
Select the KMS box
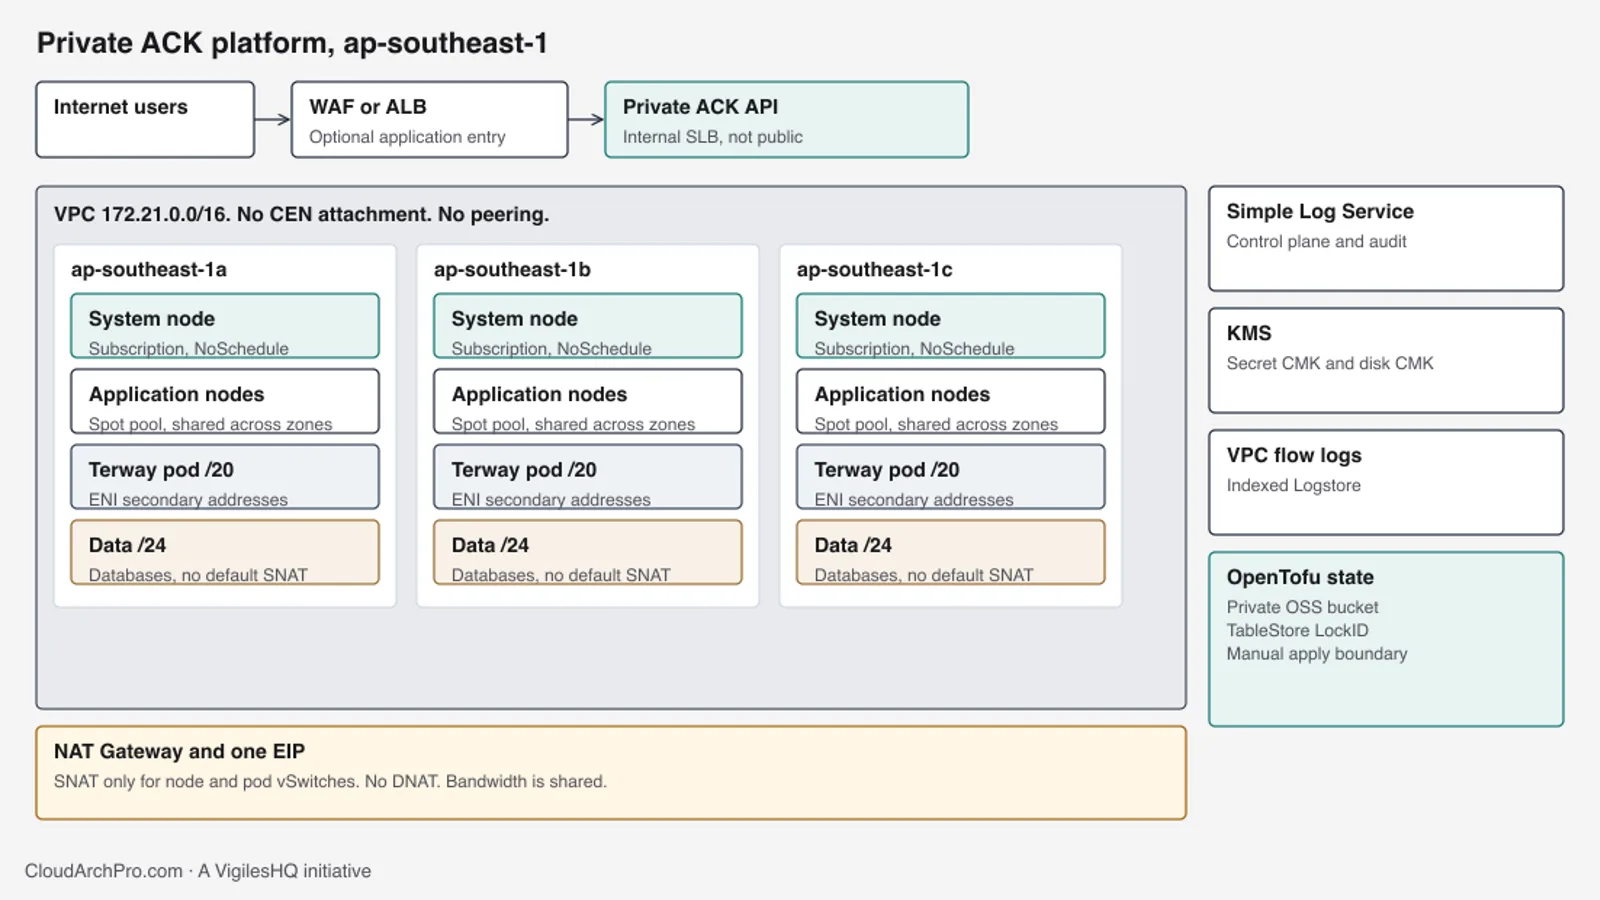(x=1386, y=360)
